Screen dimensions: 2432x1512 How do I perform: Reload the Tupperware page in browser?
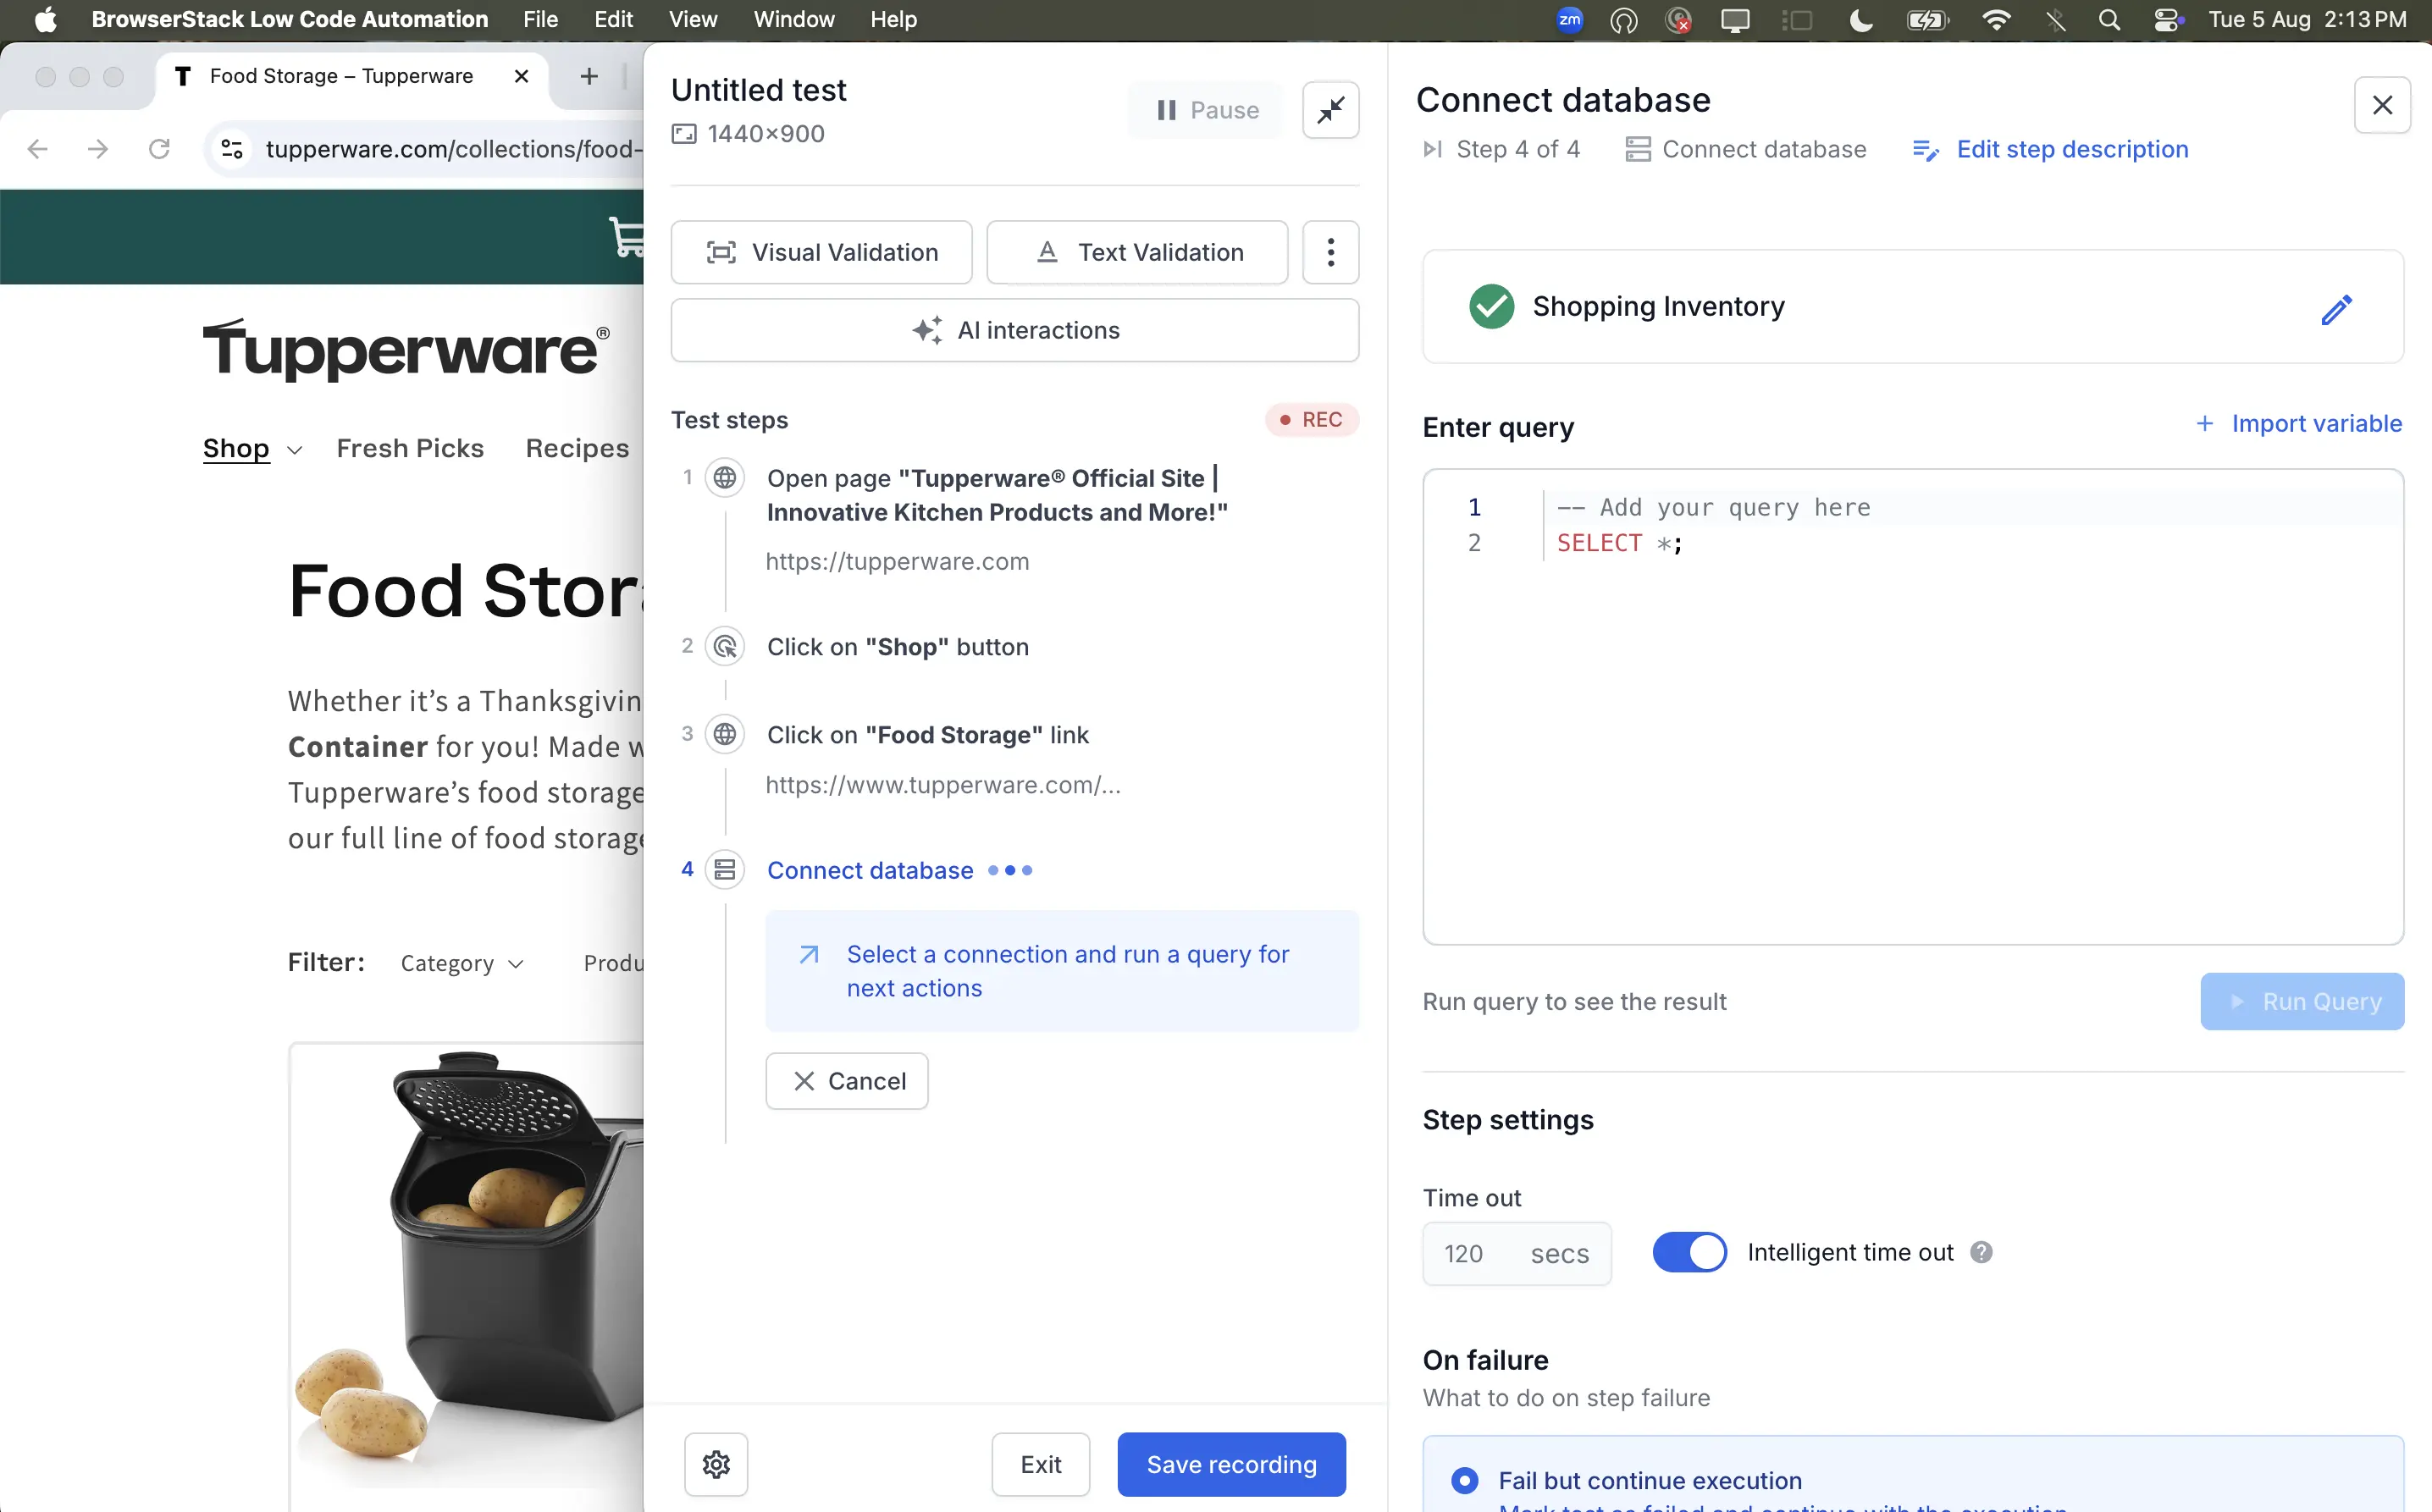tap(159, 149)
